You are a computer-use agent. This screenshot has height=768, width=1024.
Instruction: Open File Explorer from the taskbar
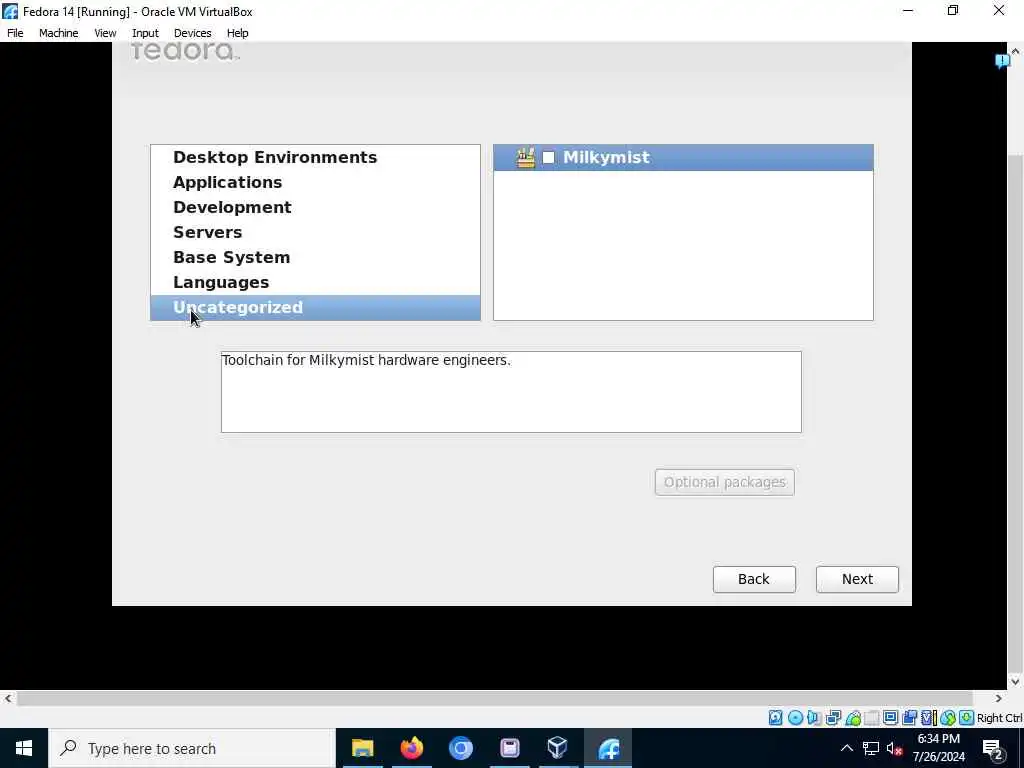pyautogui.click(x=362, y=748)
